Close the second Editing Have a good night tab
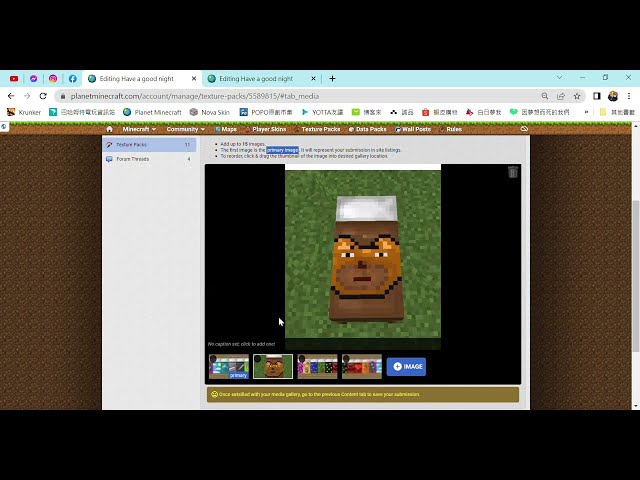The width and height of the screenshot is (640, 480). 313,79
